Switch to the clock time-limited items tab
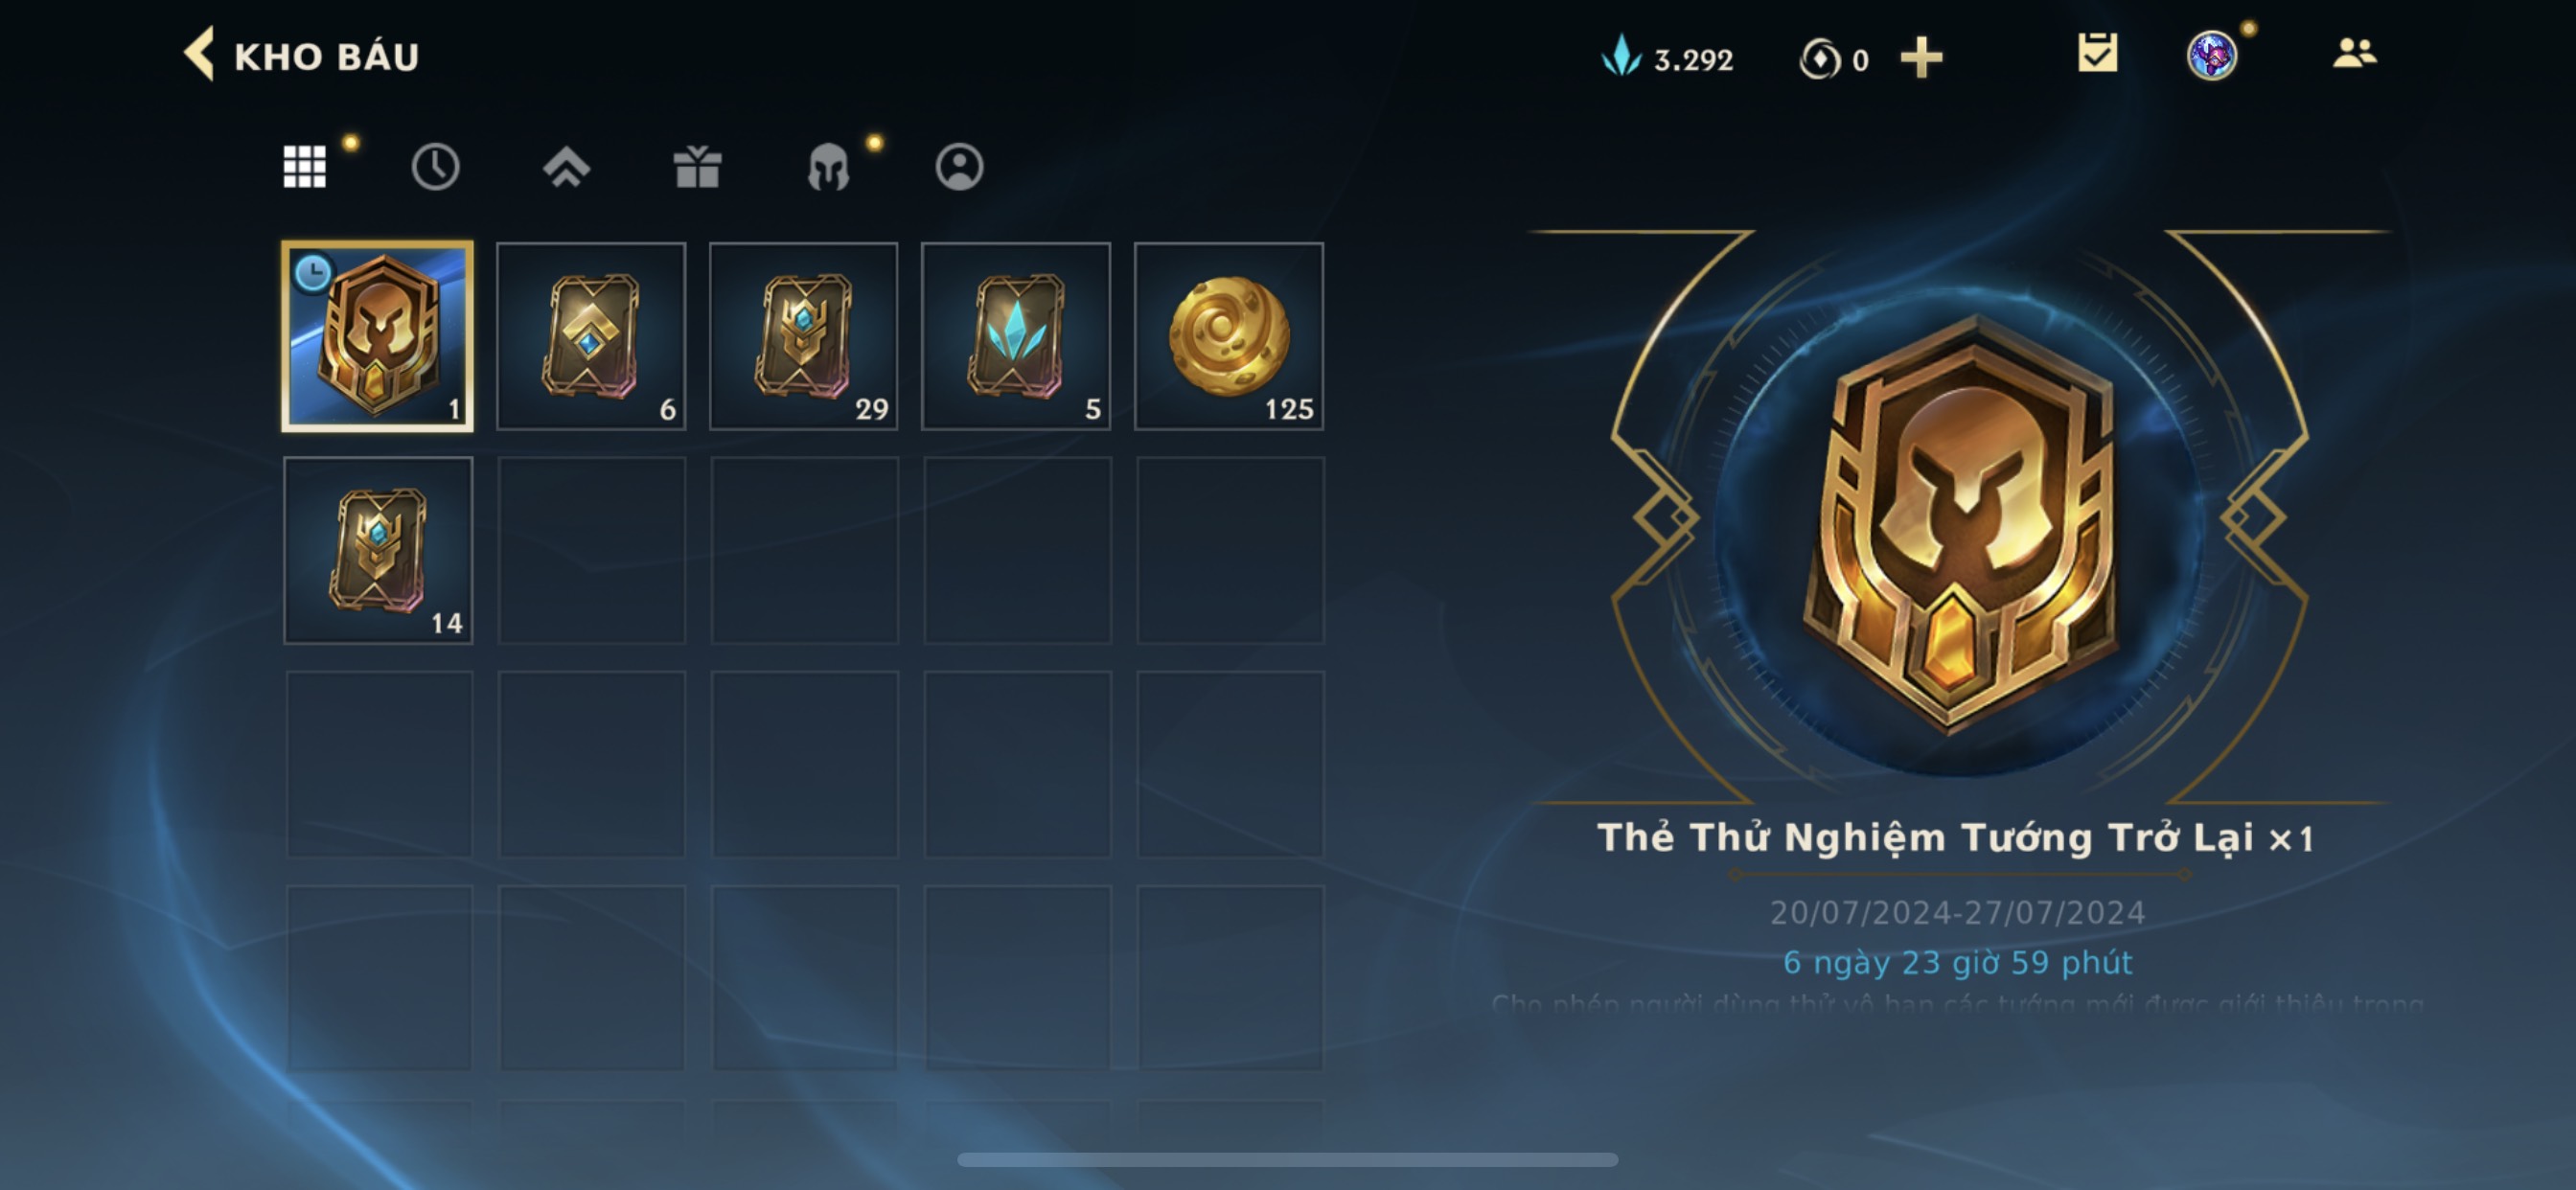 tap(435, 167)
